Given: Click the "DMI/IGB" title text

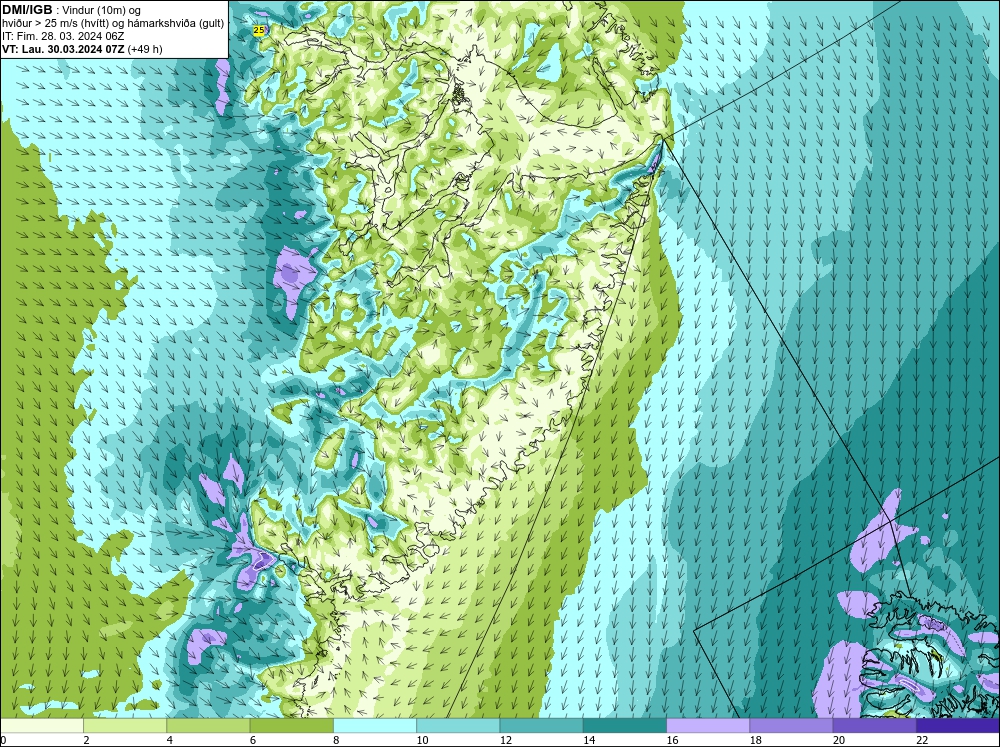Looking at the screenshot, I should click(27, 10).
